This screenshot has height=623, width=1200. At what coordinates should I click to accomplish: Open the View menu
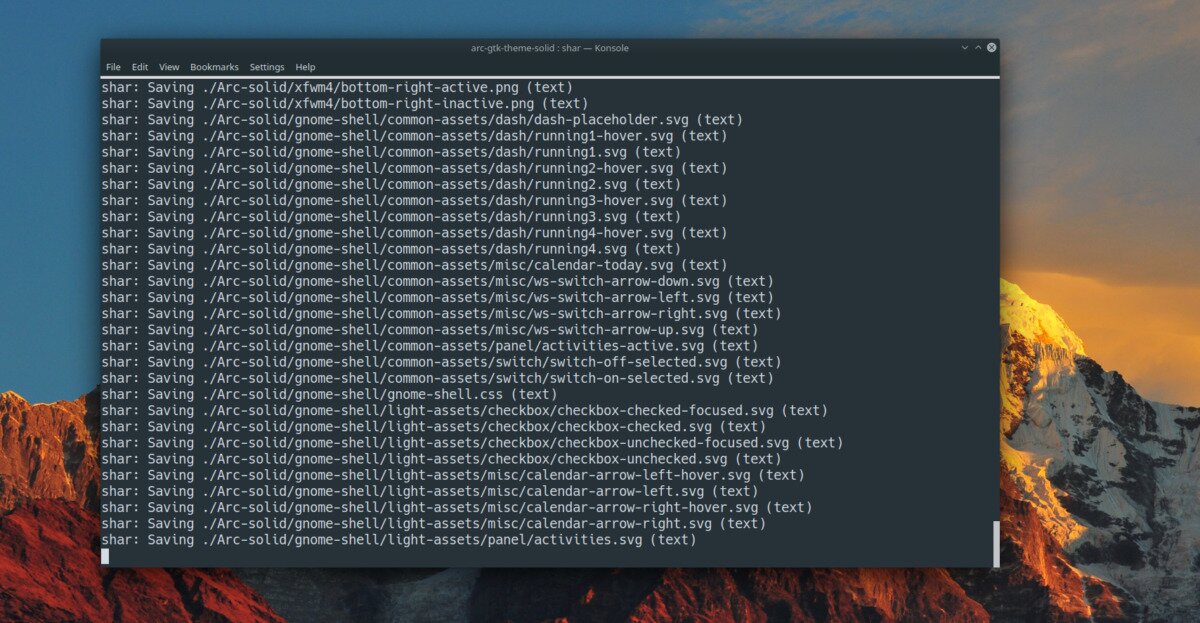(169, 67)
